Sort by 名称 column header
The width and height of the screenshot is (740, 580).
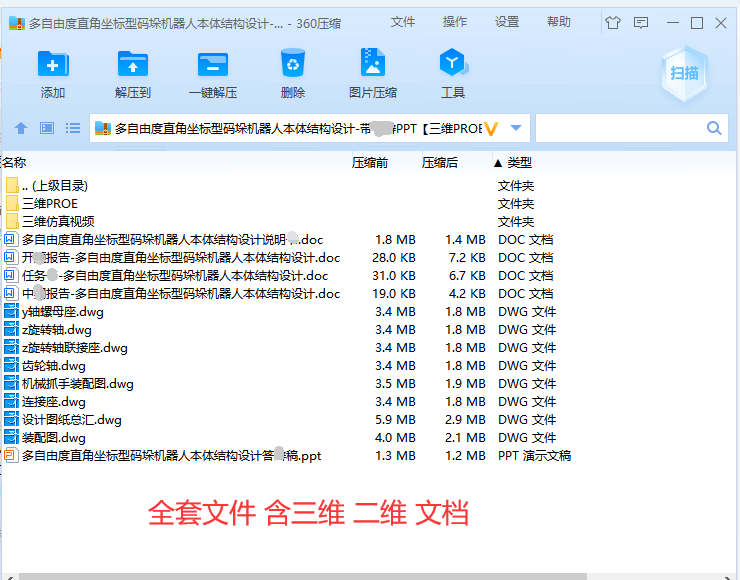pos(14,163)
